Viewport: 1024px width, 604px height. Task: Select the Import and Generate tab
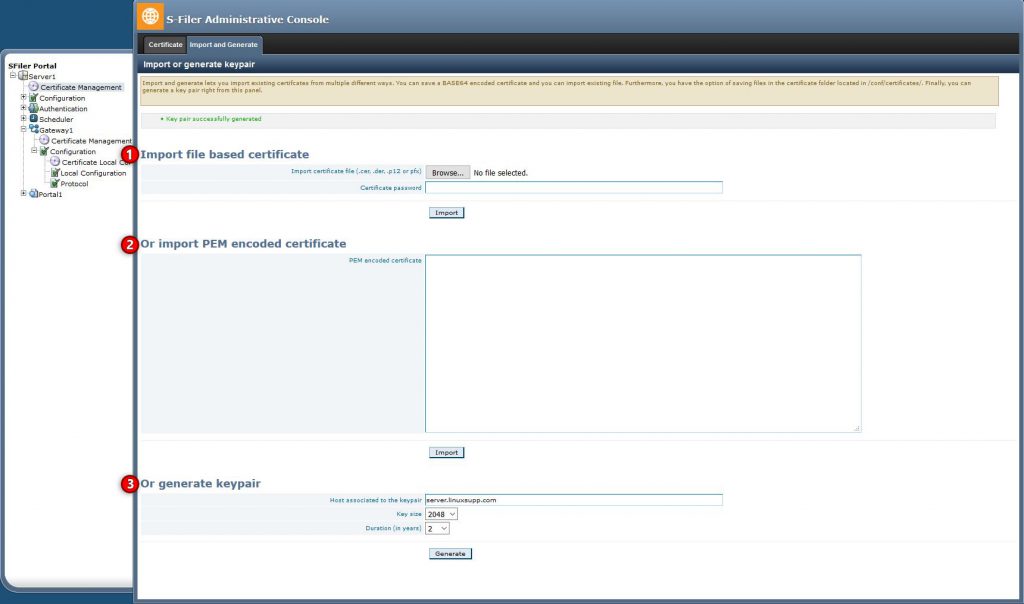tap(224, 44)
